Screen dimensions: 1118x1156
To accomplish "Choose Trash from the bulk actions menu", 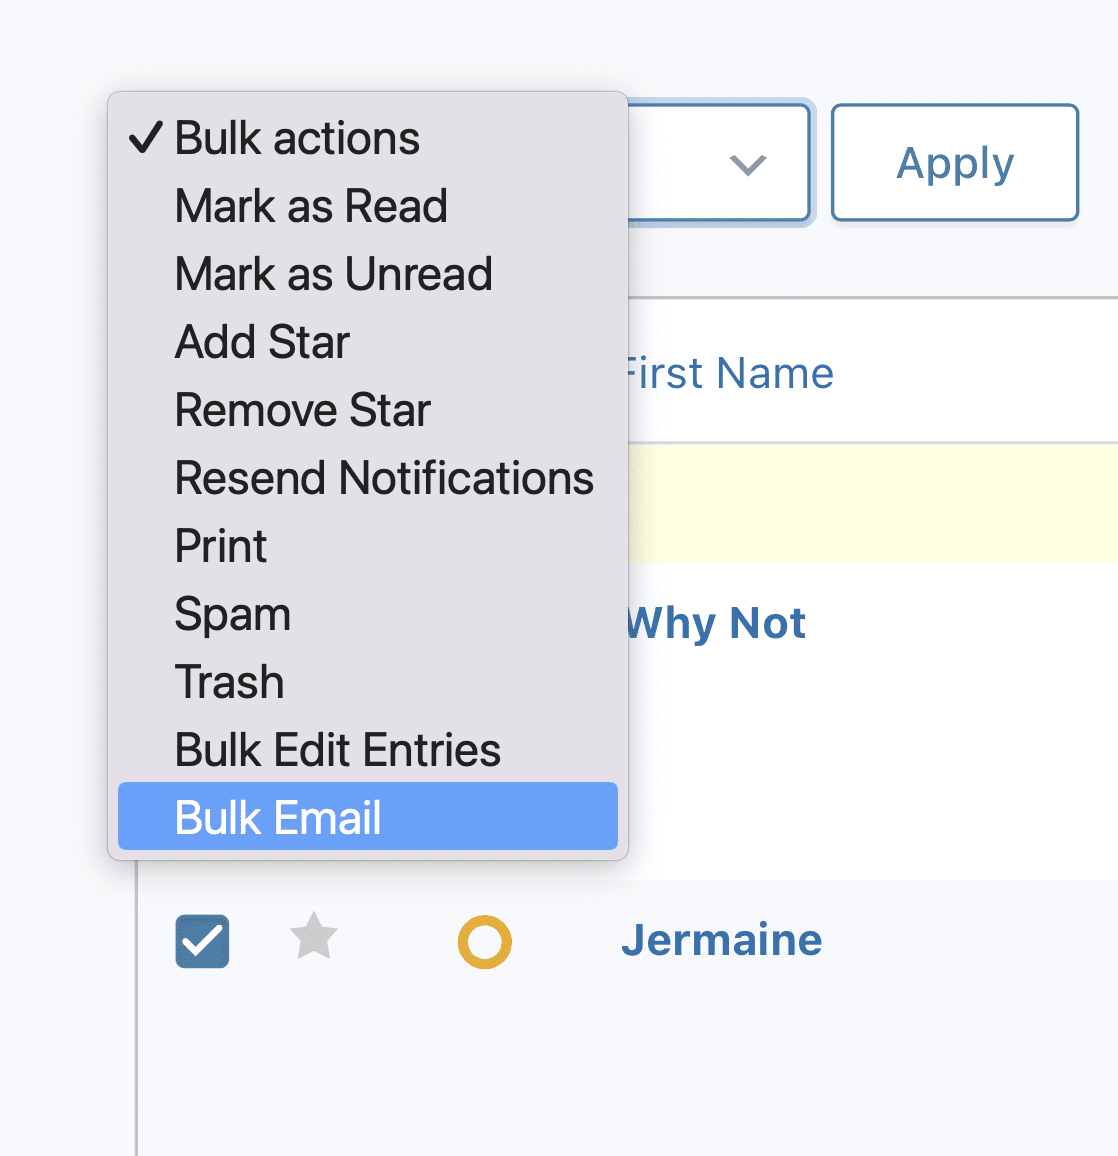I will click(x=229, y=682).
